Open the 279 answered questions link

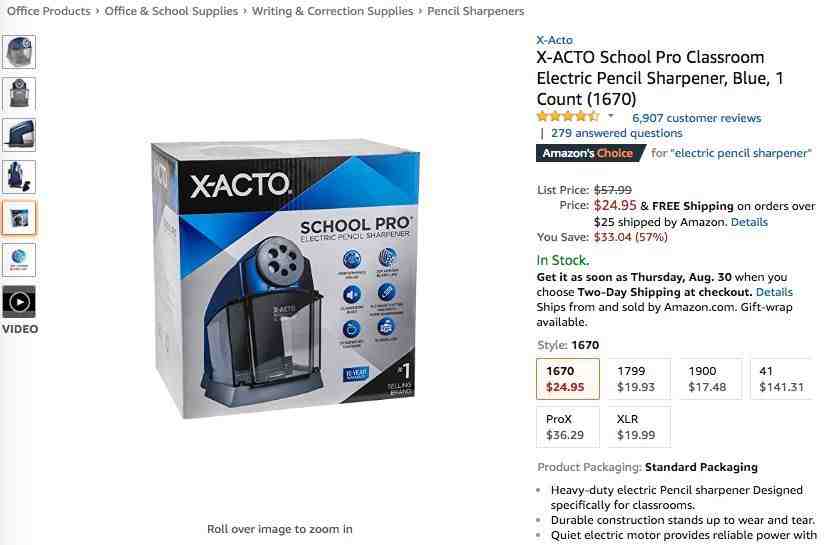(x=616, y=133)
